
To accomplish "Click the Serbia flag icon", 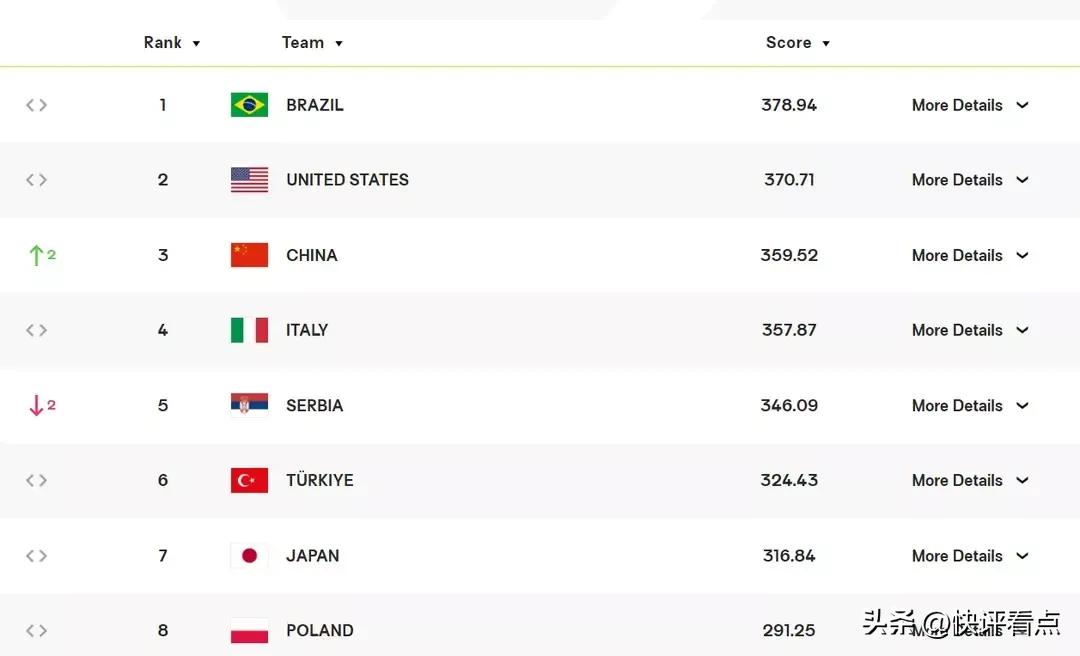I will (249, 405).
